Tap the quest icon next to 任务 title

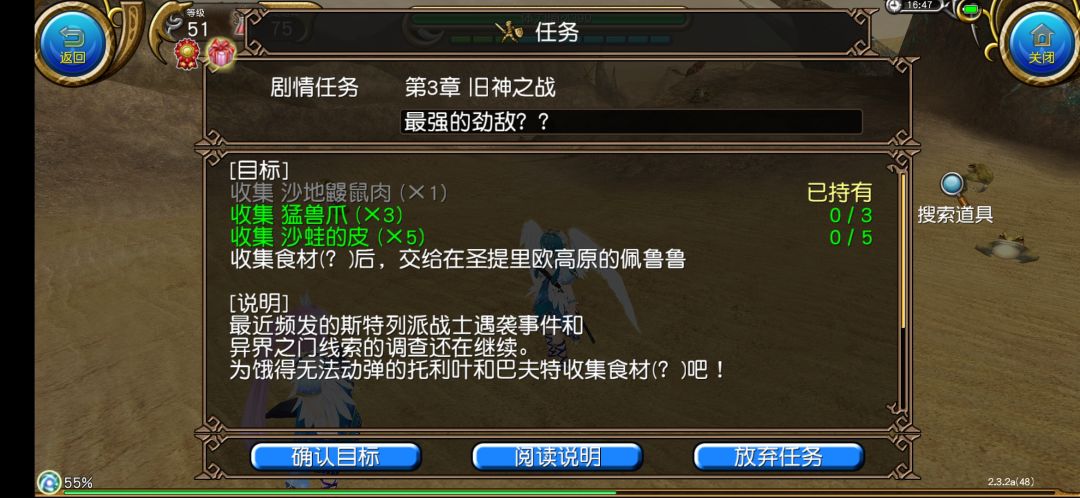(509, 31)
